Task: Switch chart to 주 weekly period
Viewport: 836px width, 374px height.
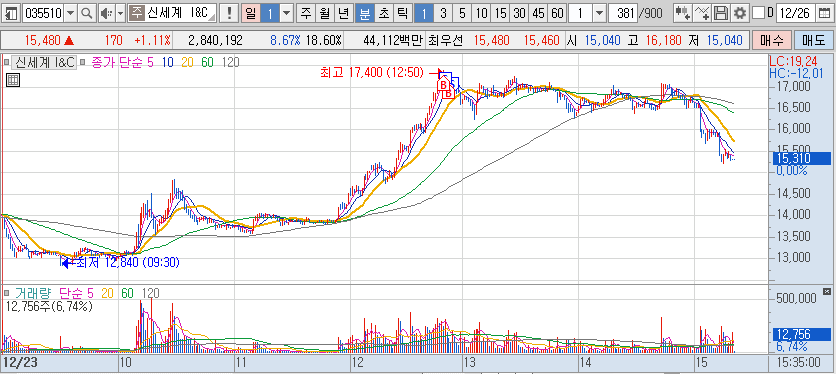Action: click(306, 13)
